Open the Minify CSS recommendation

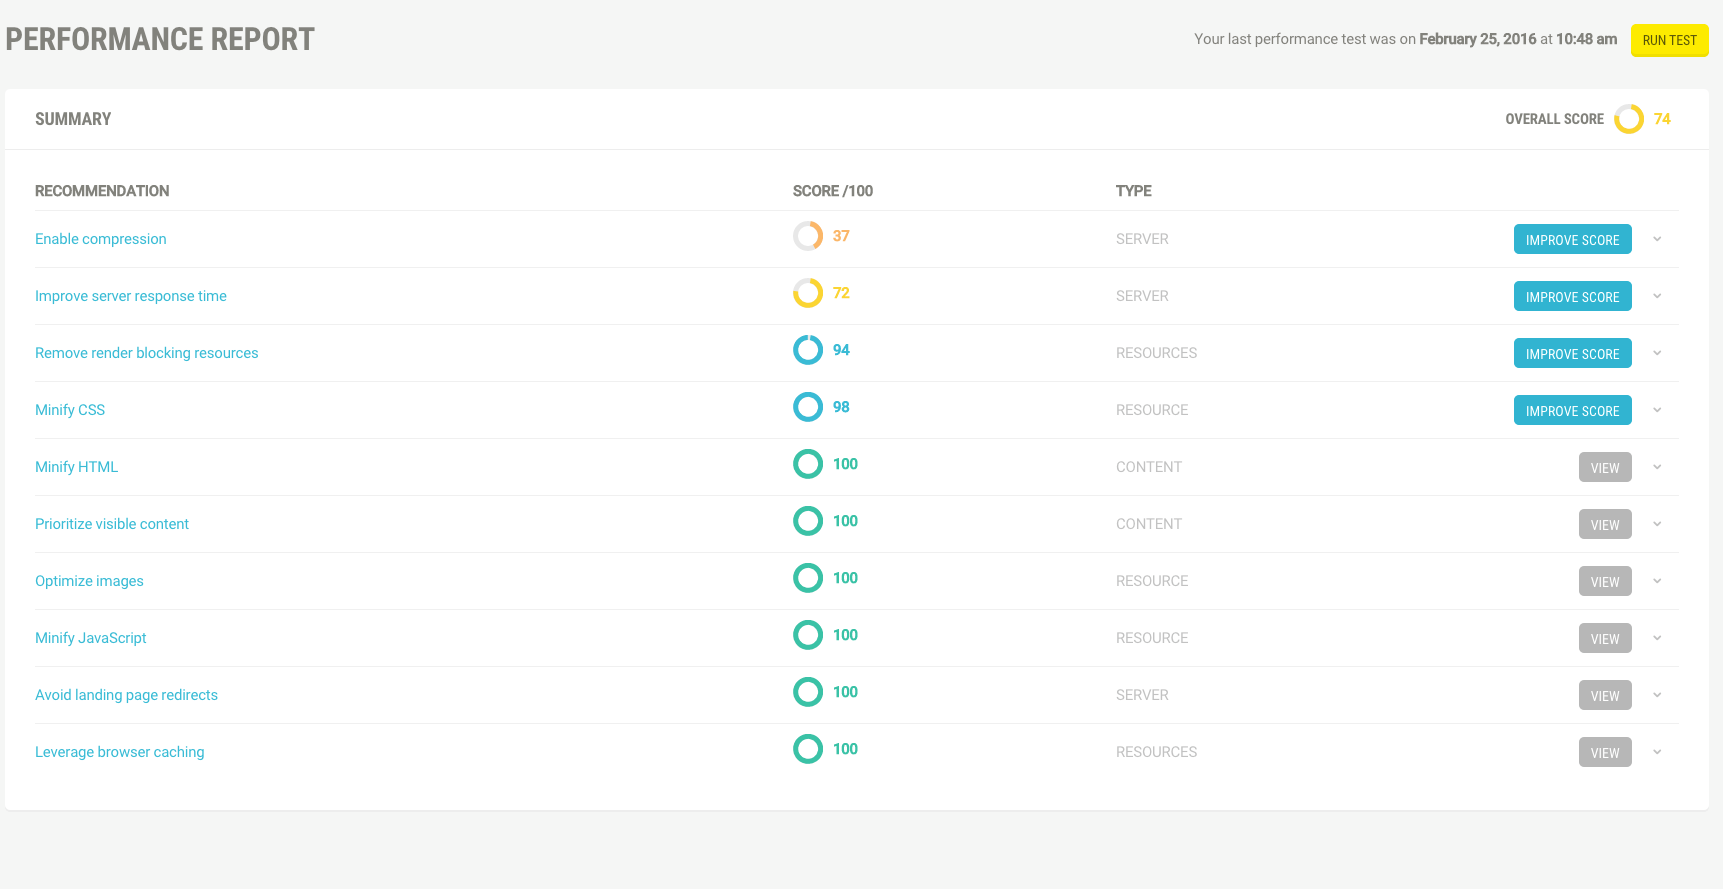(70, 410)
